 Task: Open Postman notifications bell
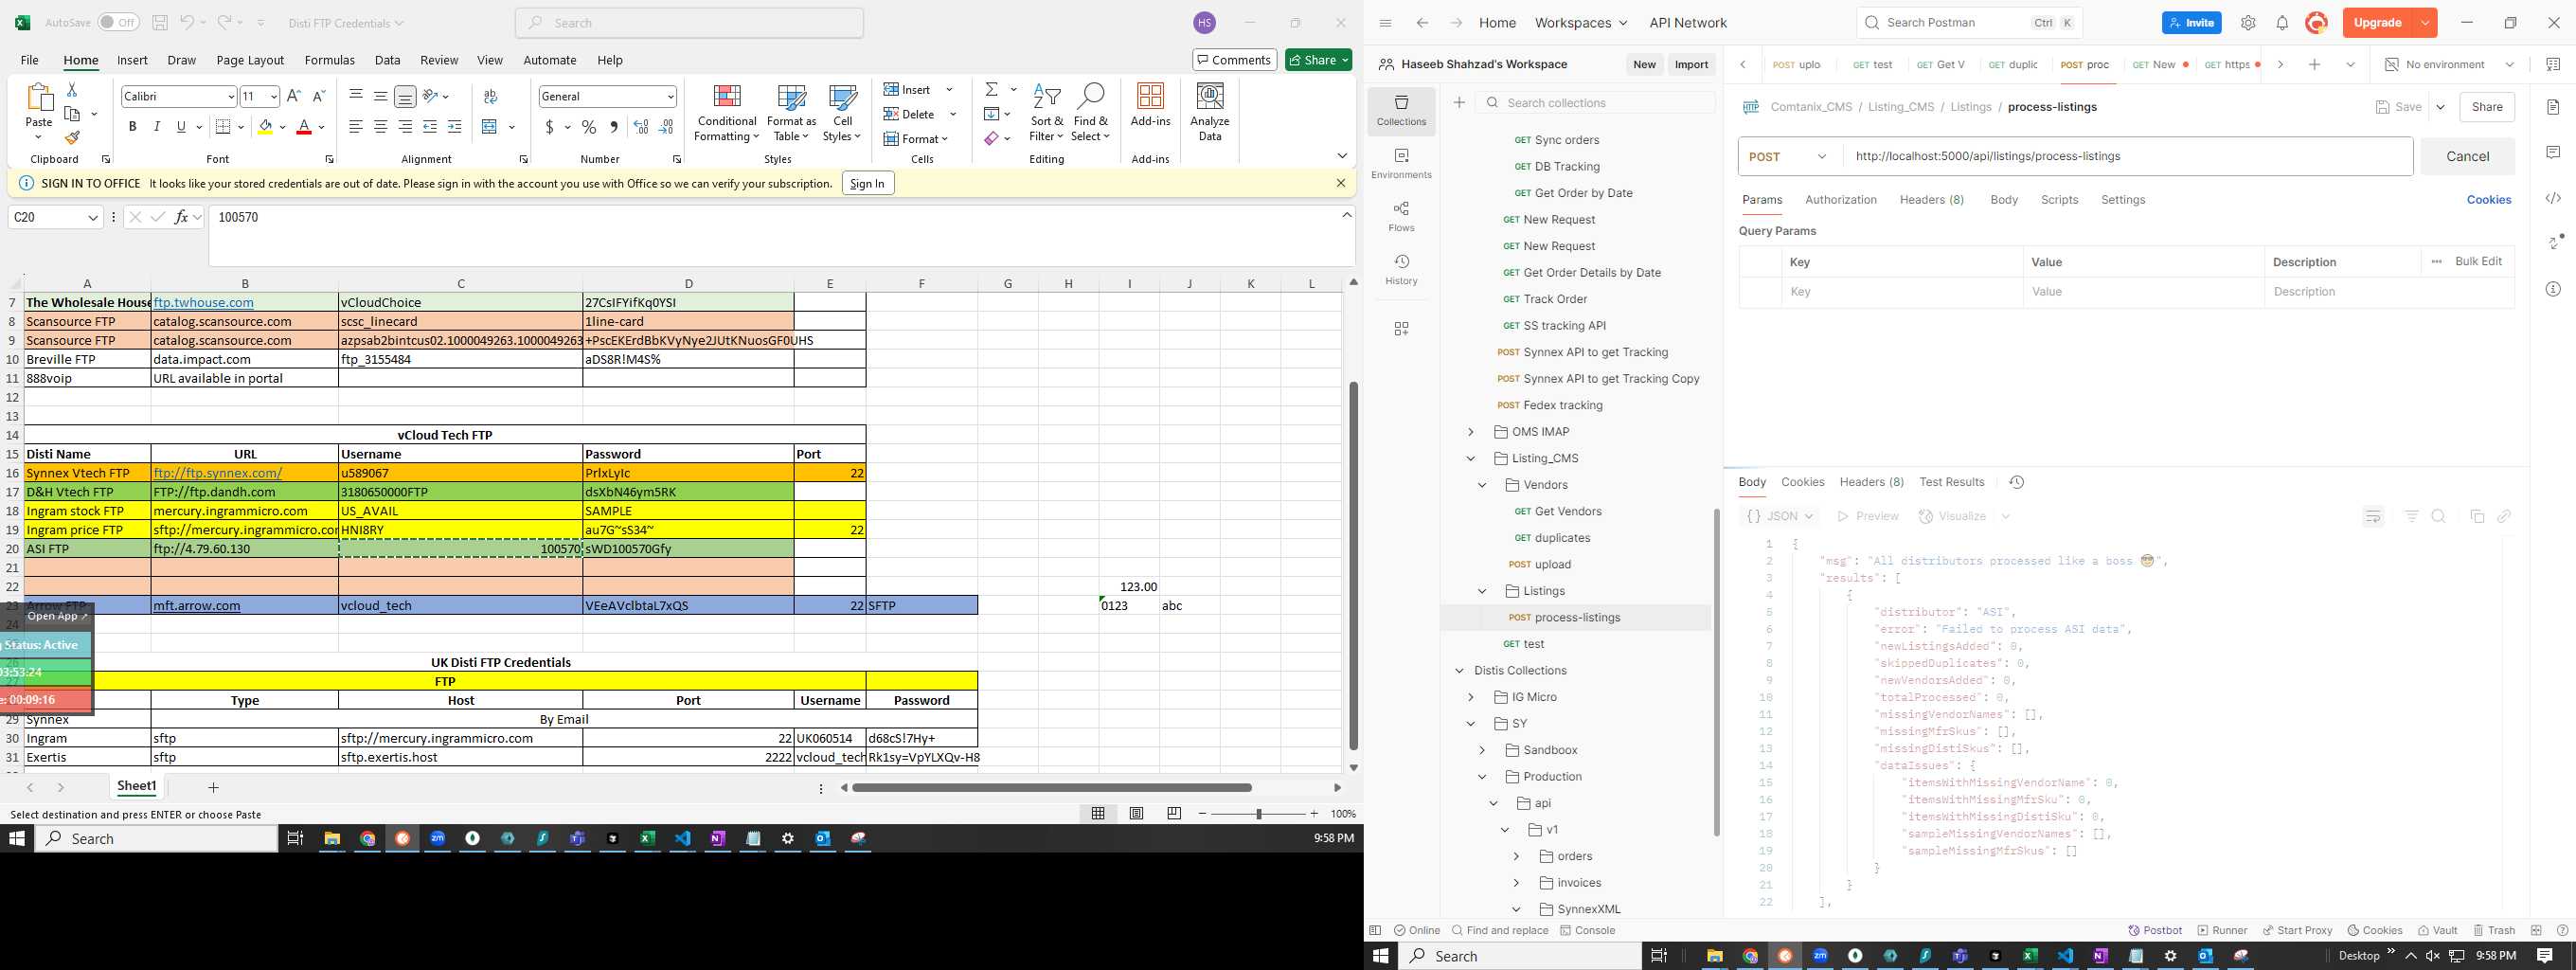point(2282,23)
